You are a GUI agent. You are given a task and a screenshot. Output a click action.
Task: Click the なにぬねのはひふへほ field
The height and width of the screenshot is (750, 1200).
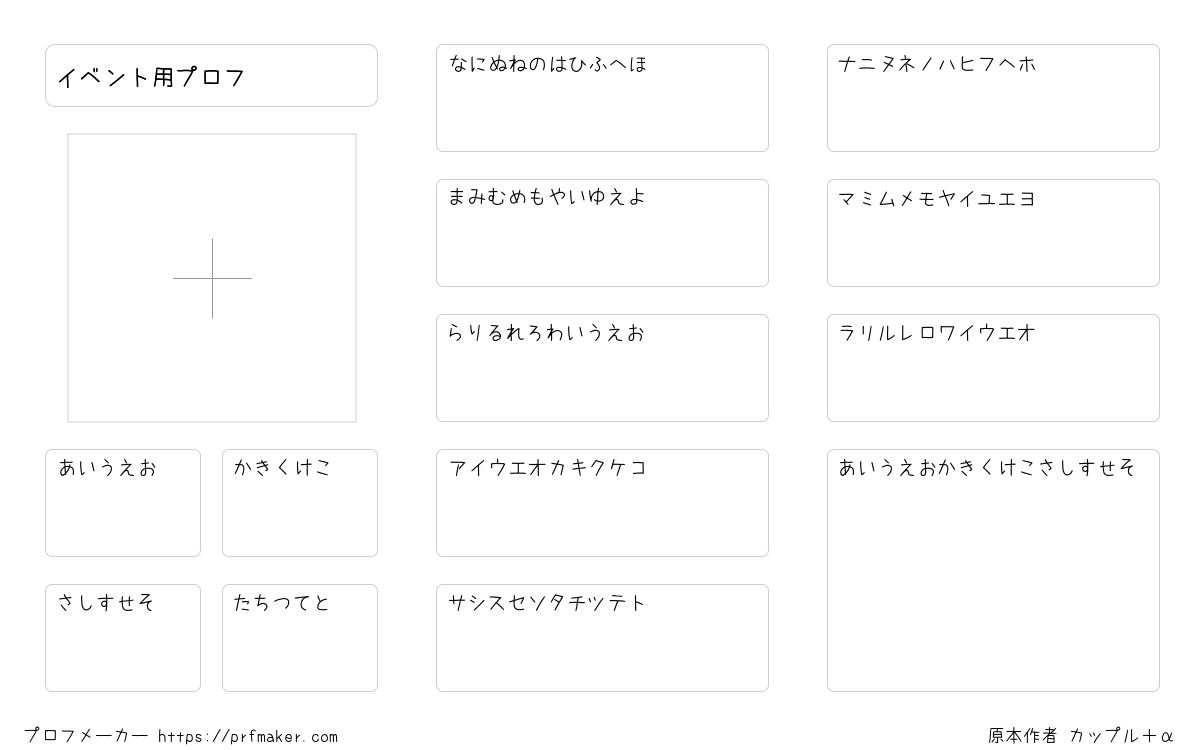point(602,98)
